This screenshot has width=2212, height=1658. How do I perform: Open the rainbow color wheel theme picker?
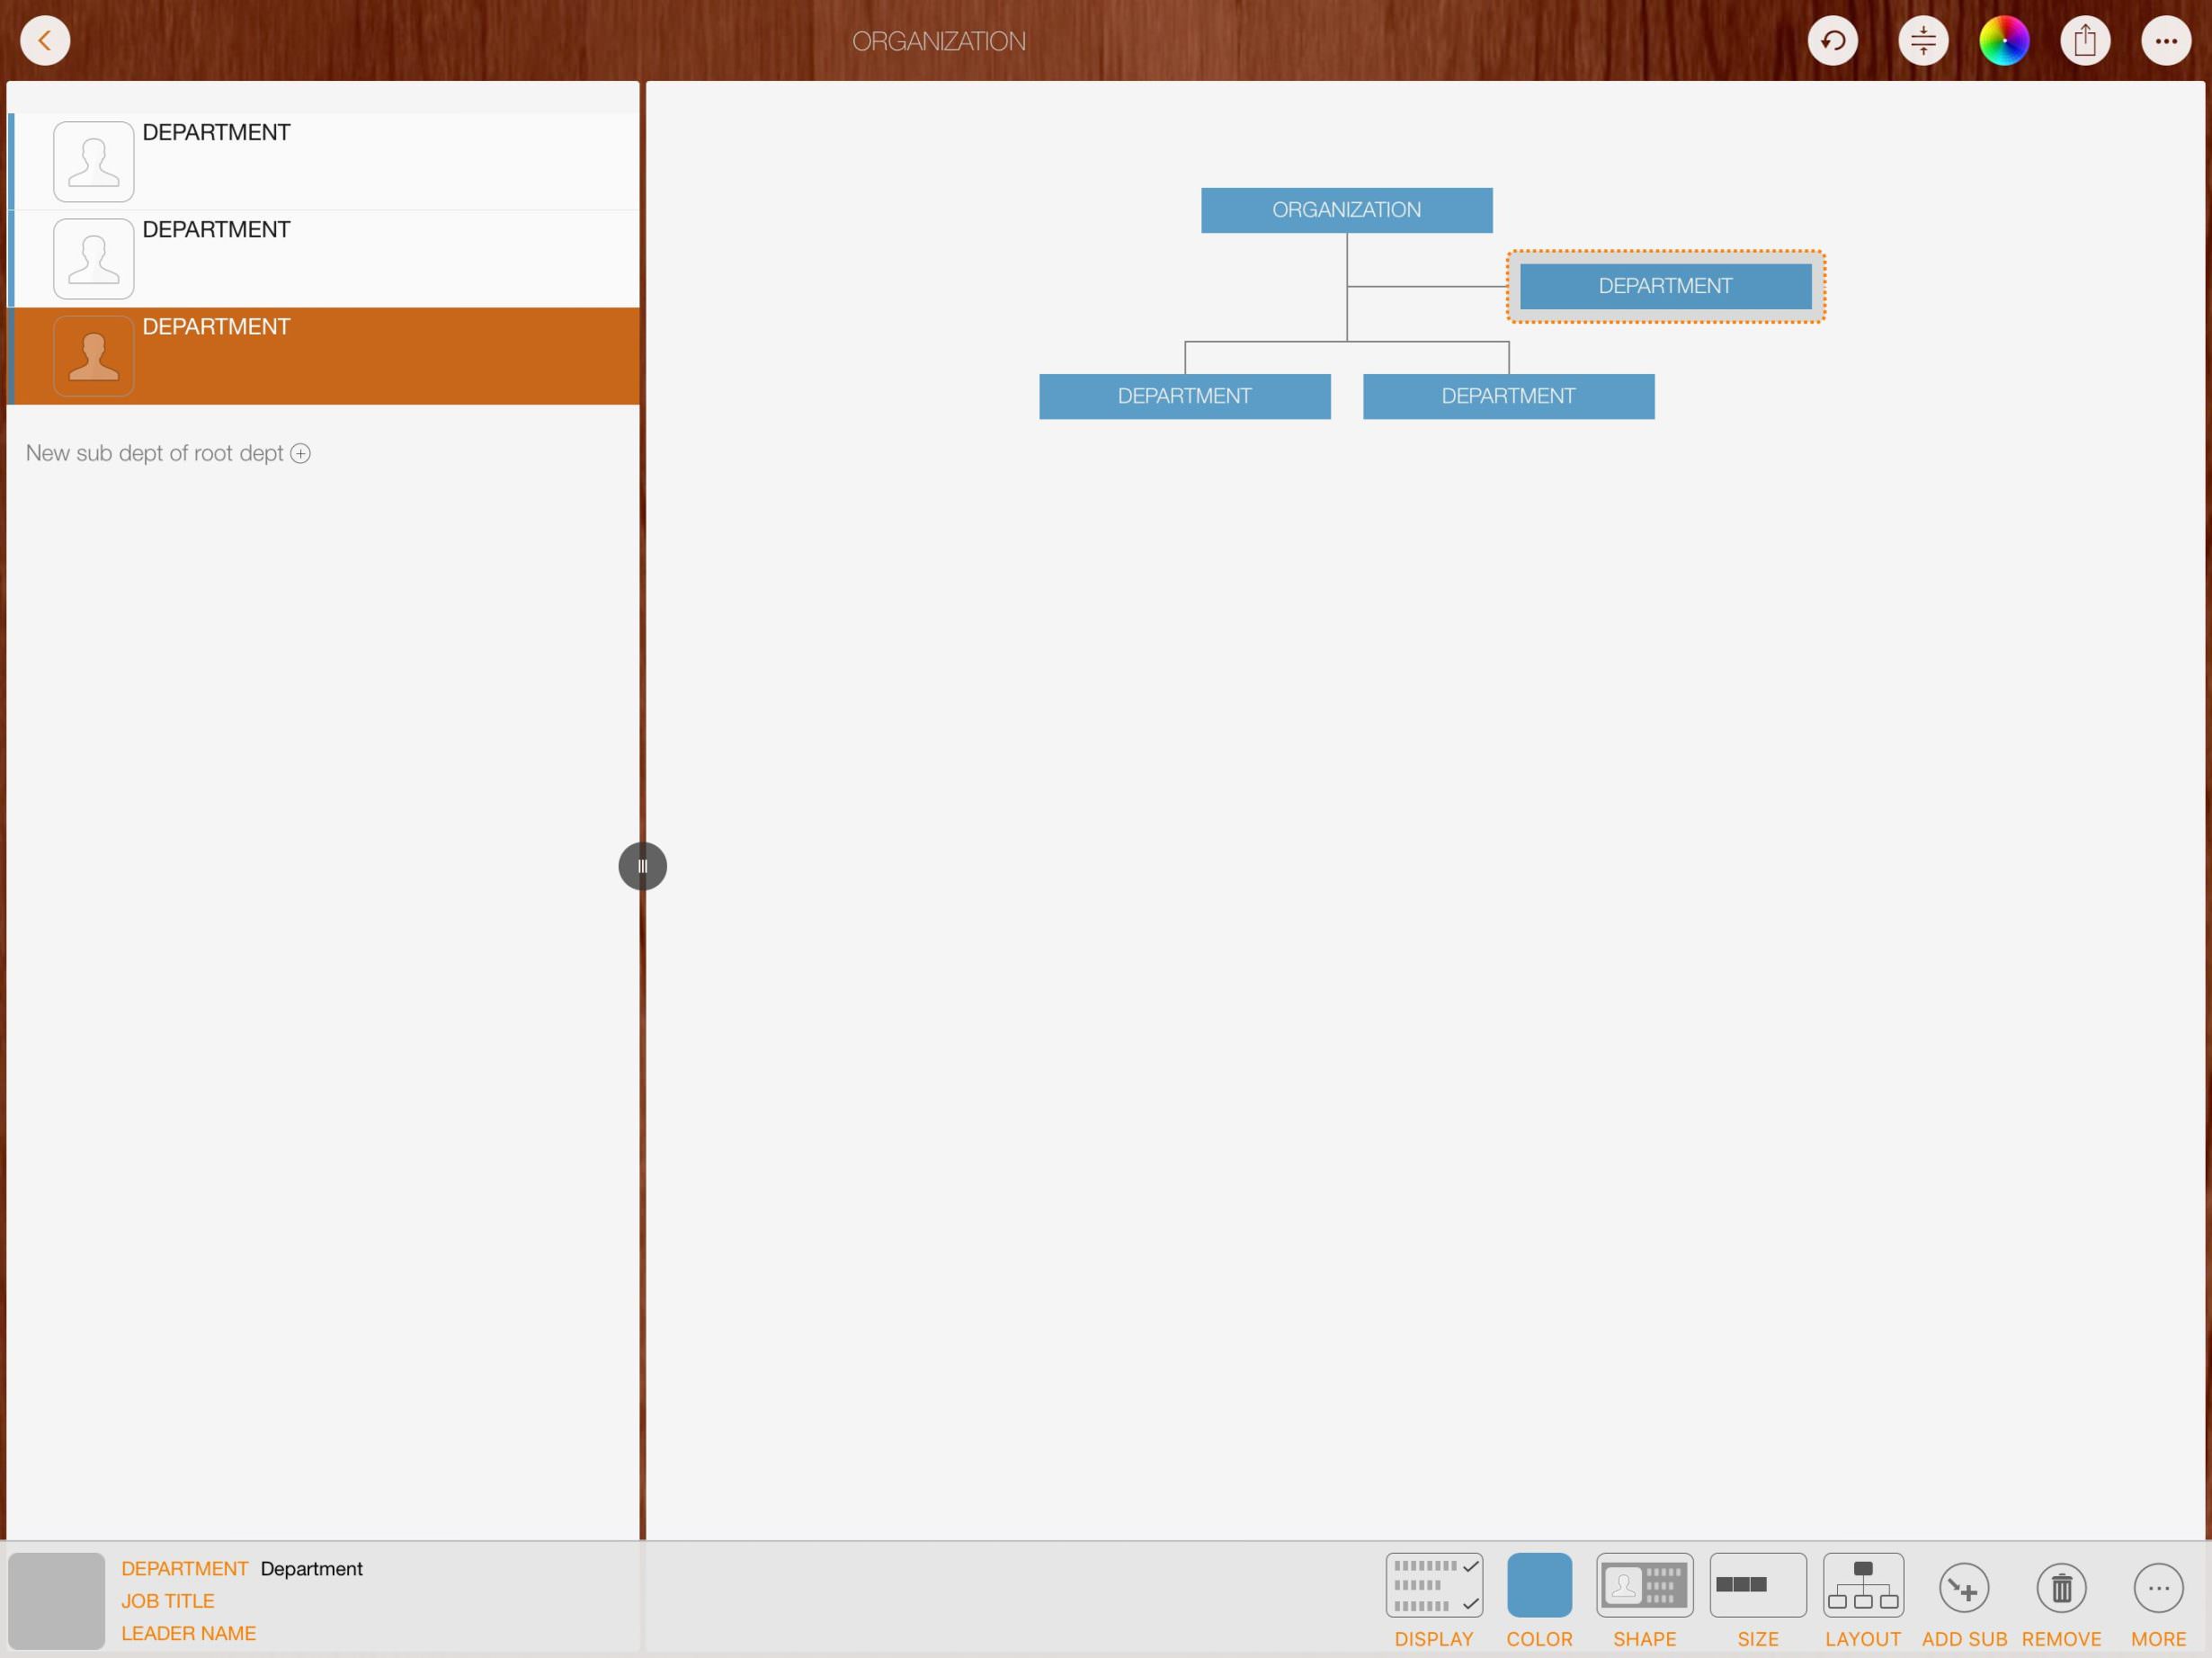2004,41
